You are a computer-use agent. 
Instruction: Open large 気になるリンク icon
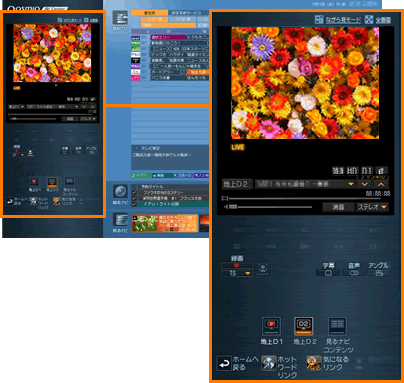(314, 363)
